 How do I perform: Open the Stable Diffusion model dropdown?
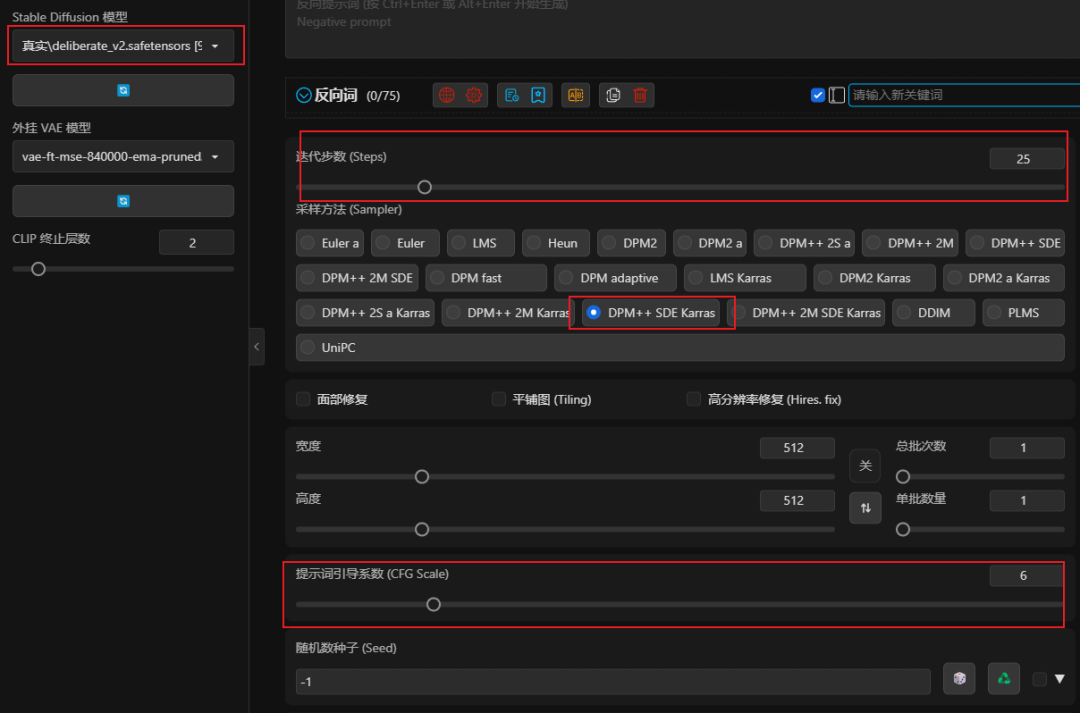point(122,46)
